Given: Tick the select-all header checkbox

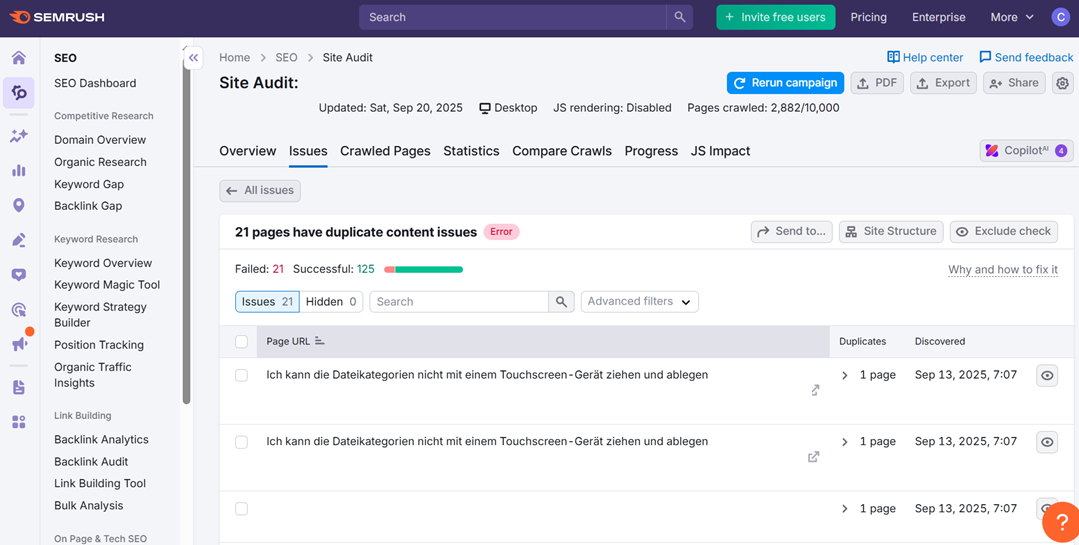Looking at the screenshot, I should 242,341.
